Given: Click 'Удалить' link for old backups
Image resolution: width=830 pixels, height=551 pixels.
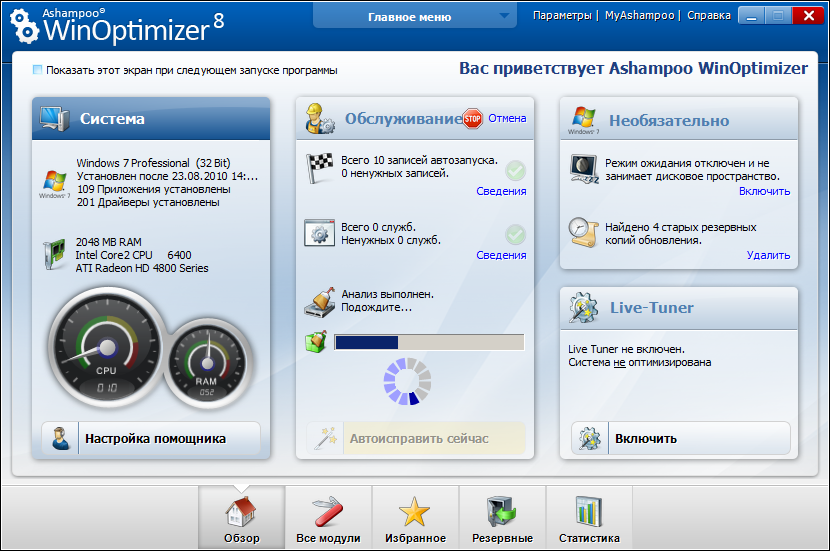Looking at the screenshot, I should pyautogui.click(x=768, y=255).
